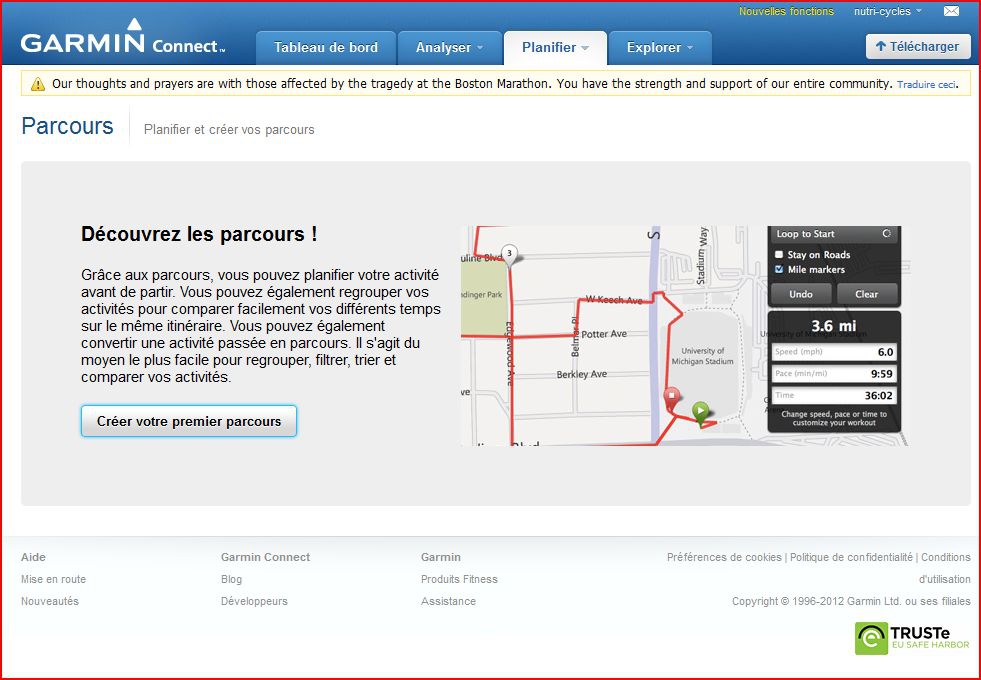
Task: Open Politique de confidentialité link
Action: pos(851,557)
